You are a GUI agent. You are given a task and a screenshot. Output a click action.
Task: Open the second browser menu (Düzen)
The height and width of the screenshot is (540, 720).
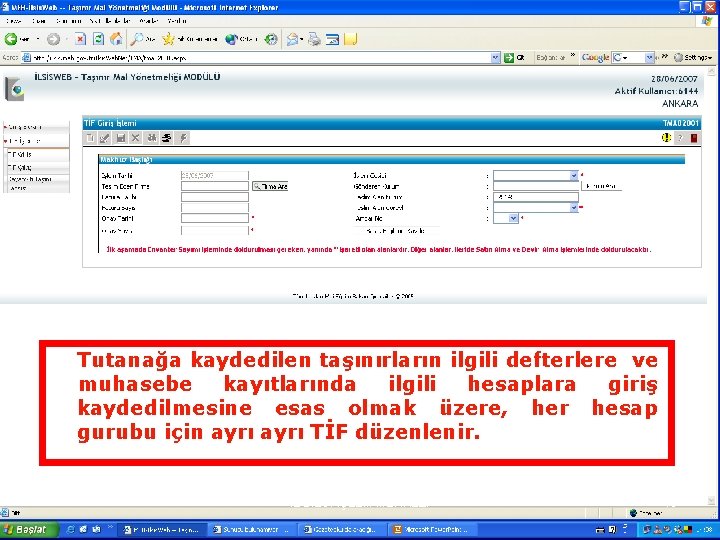(x=39, y=21)
